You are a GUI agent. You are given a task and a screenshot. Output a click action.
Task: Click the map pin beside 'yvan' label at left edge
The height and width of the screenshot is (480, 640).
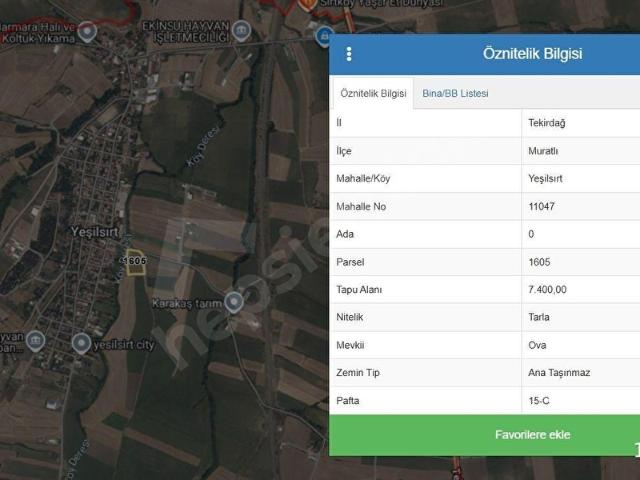point(36,341)
